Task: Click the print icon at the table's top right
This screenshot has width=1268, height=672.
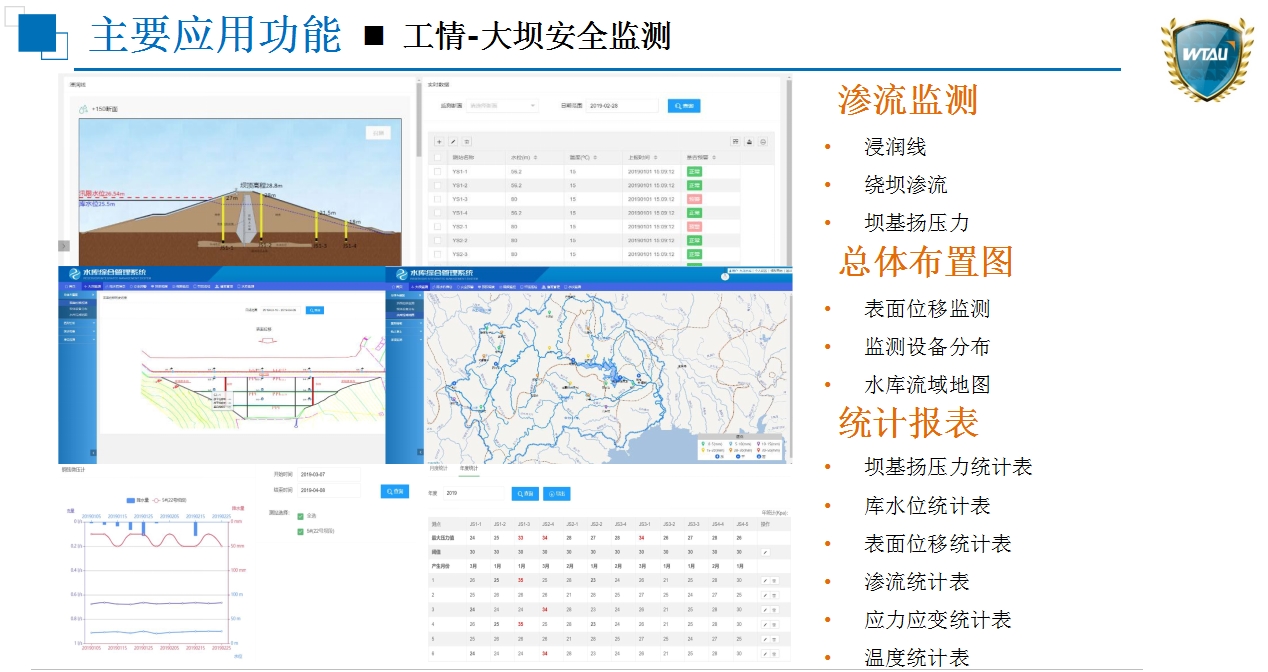Action: tap(748, 142)
